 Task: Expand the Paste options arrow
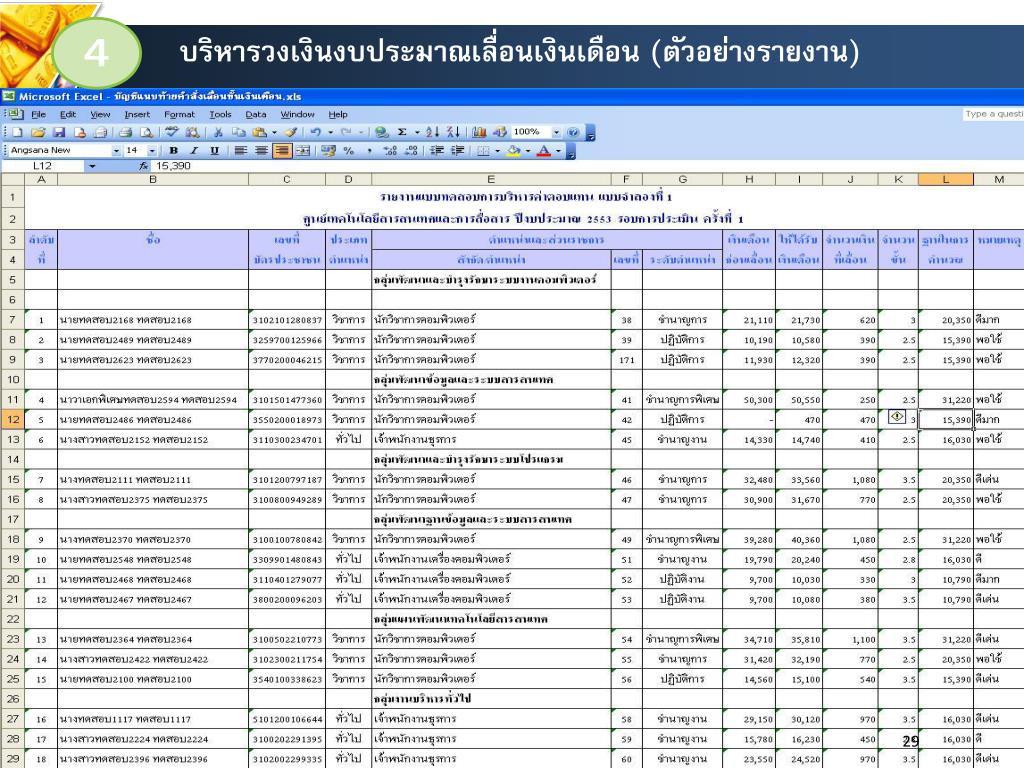pyautogui.click(x=275, y=133)
